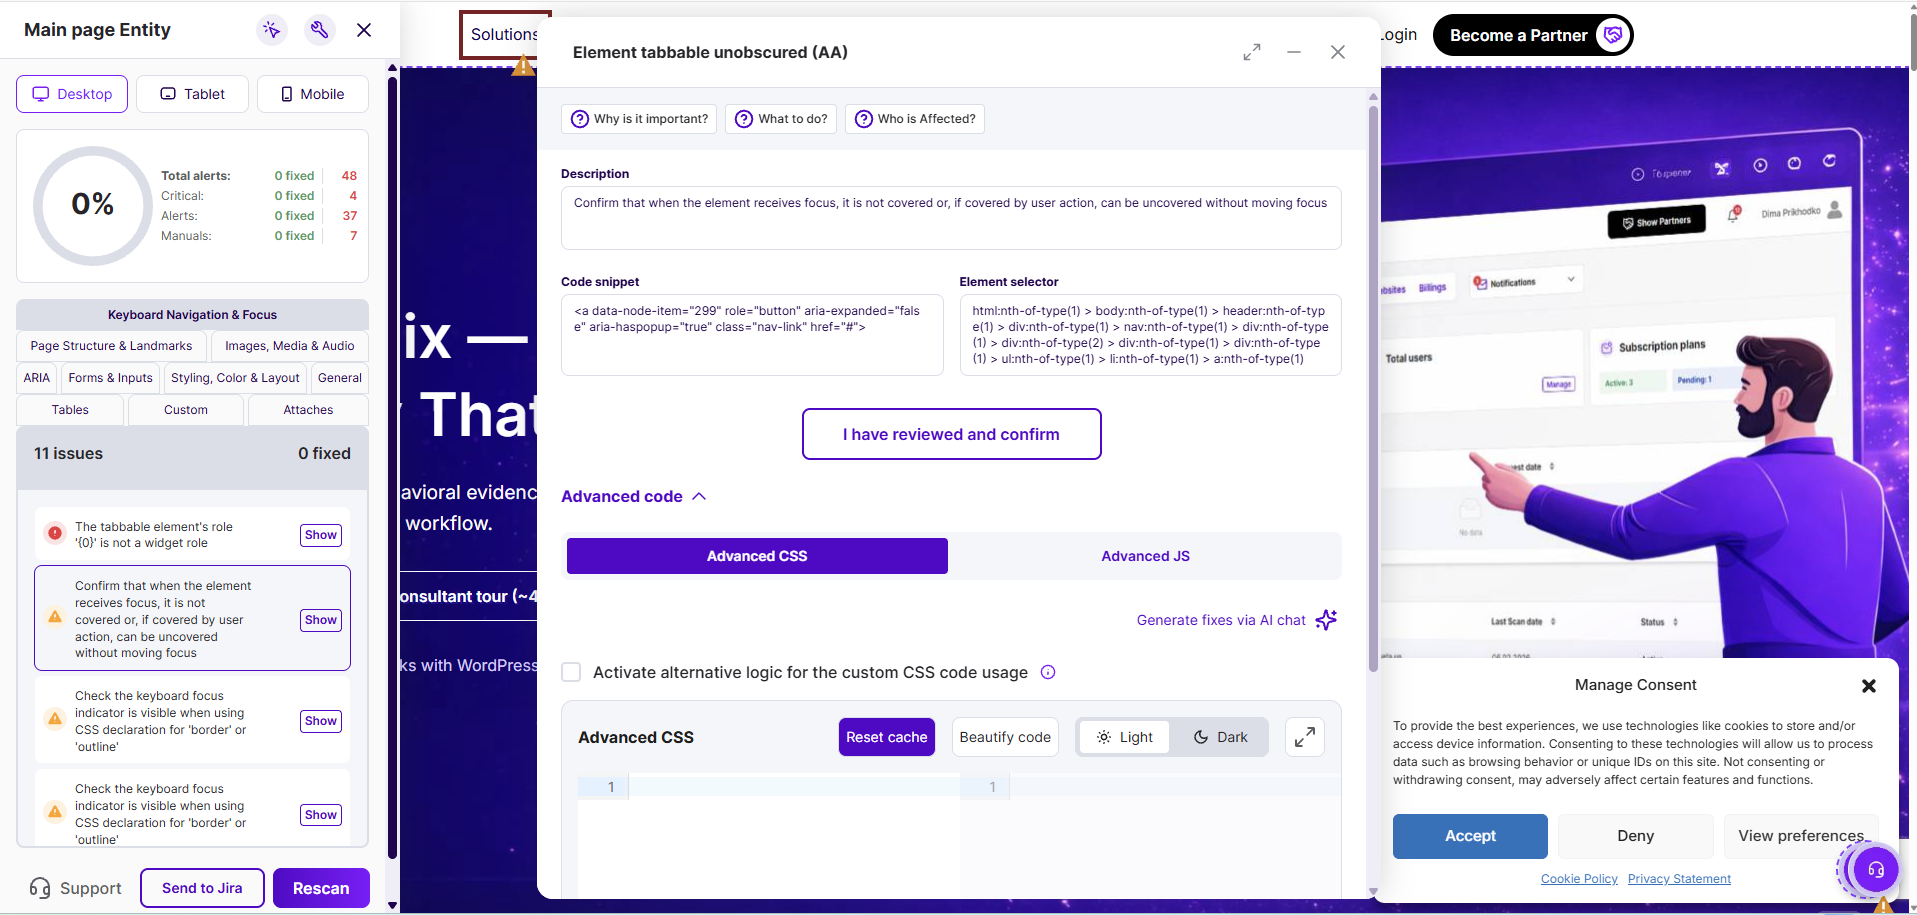
Task: Select the General category
Action: tap(340, 378)
